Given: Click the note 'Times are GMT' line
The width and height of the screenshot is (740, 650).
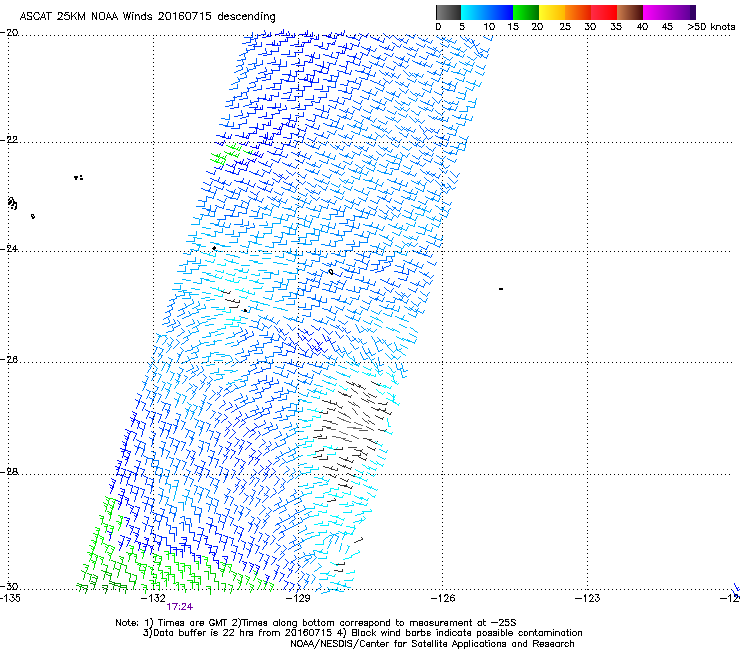Looking at the screenshot, I should coord(316,623).
